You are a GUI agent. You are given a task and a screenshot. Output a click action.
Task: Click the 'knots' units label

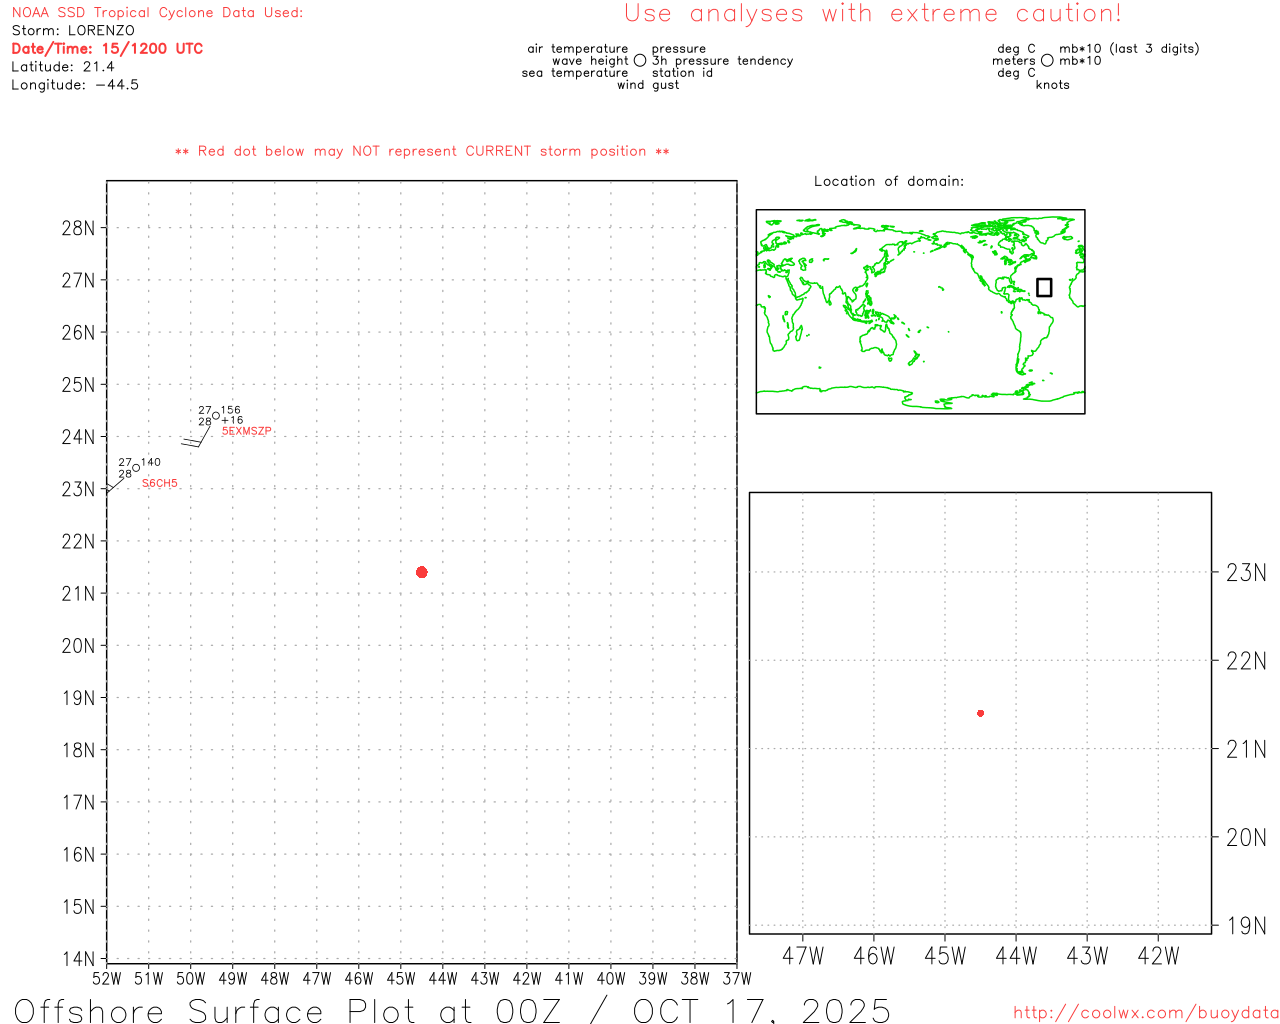coord(1053,85)
